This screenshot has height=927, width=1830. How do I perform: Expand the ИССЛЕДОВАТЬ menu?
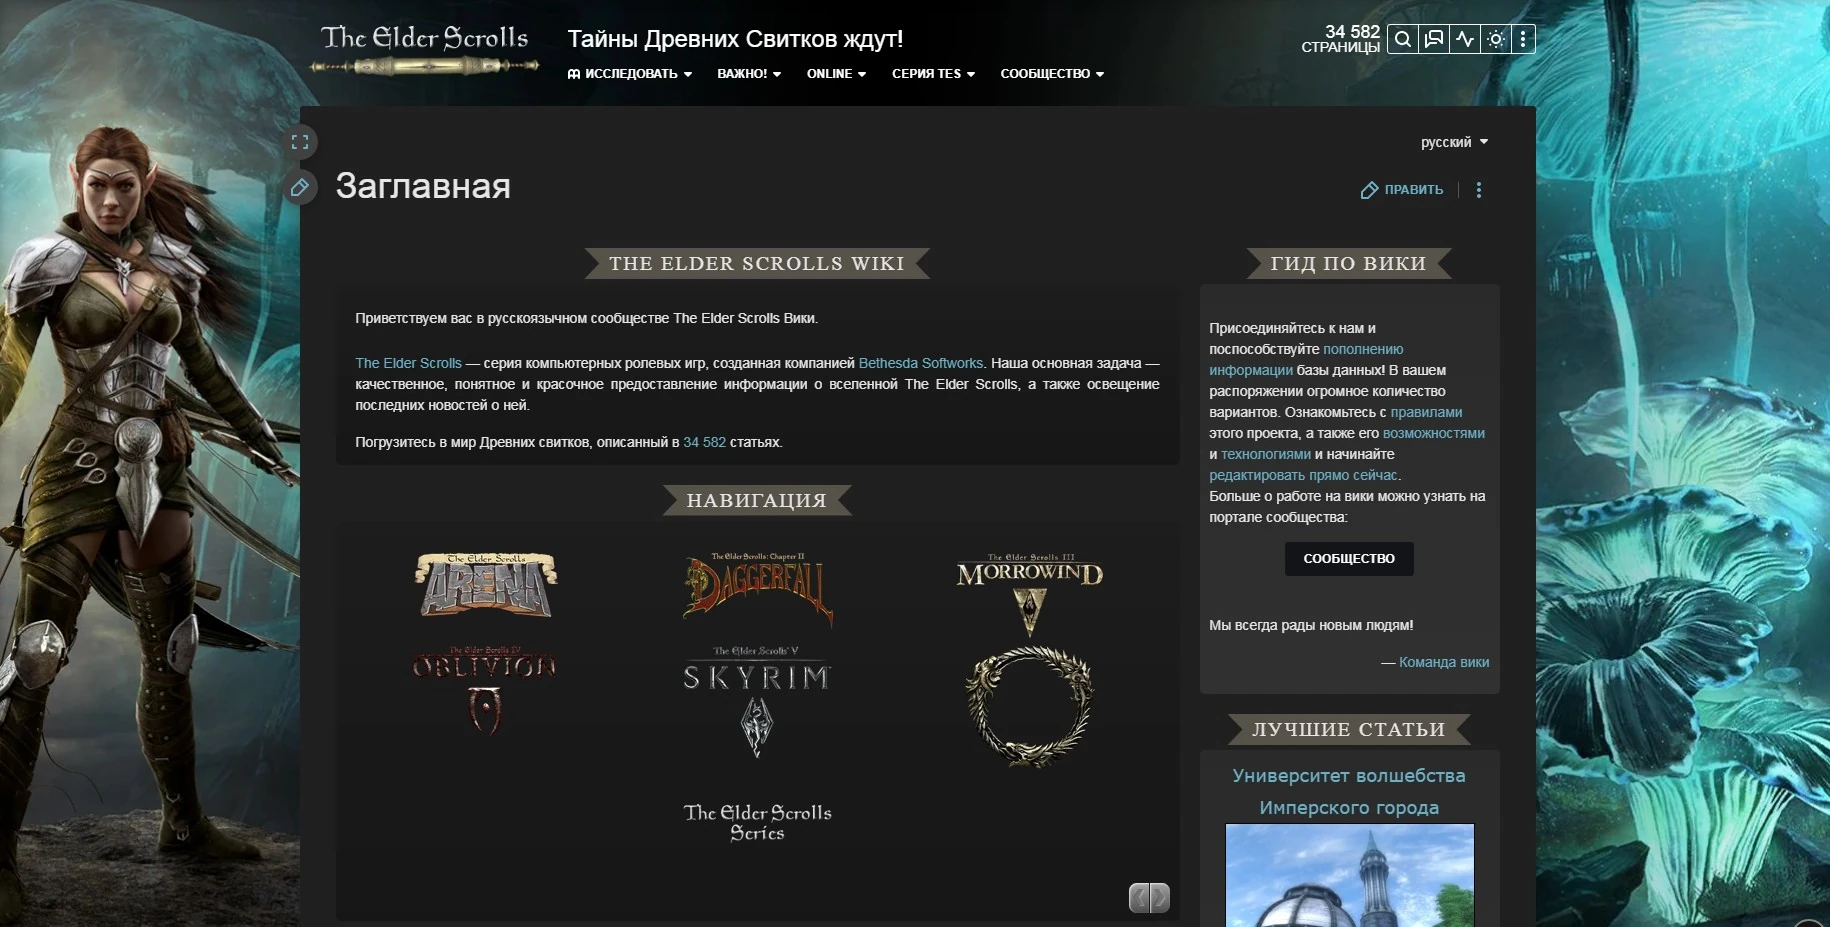pos(630,74)
